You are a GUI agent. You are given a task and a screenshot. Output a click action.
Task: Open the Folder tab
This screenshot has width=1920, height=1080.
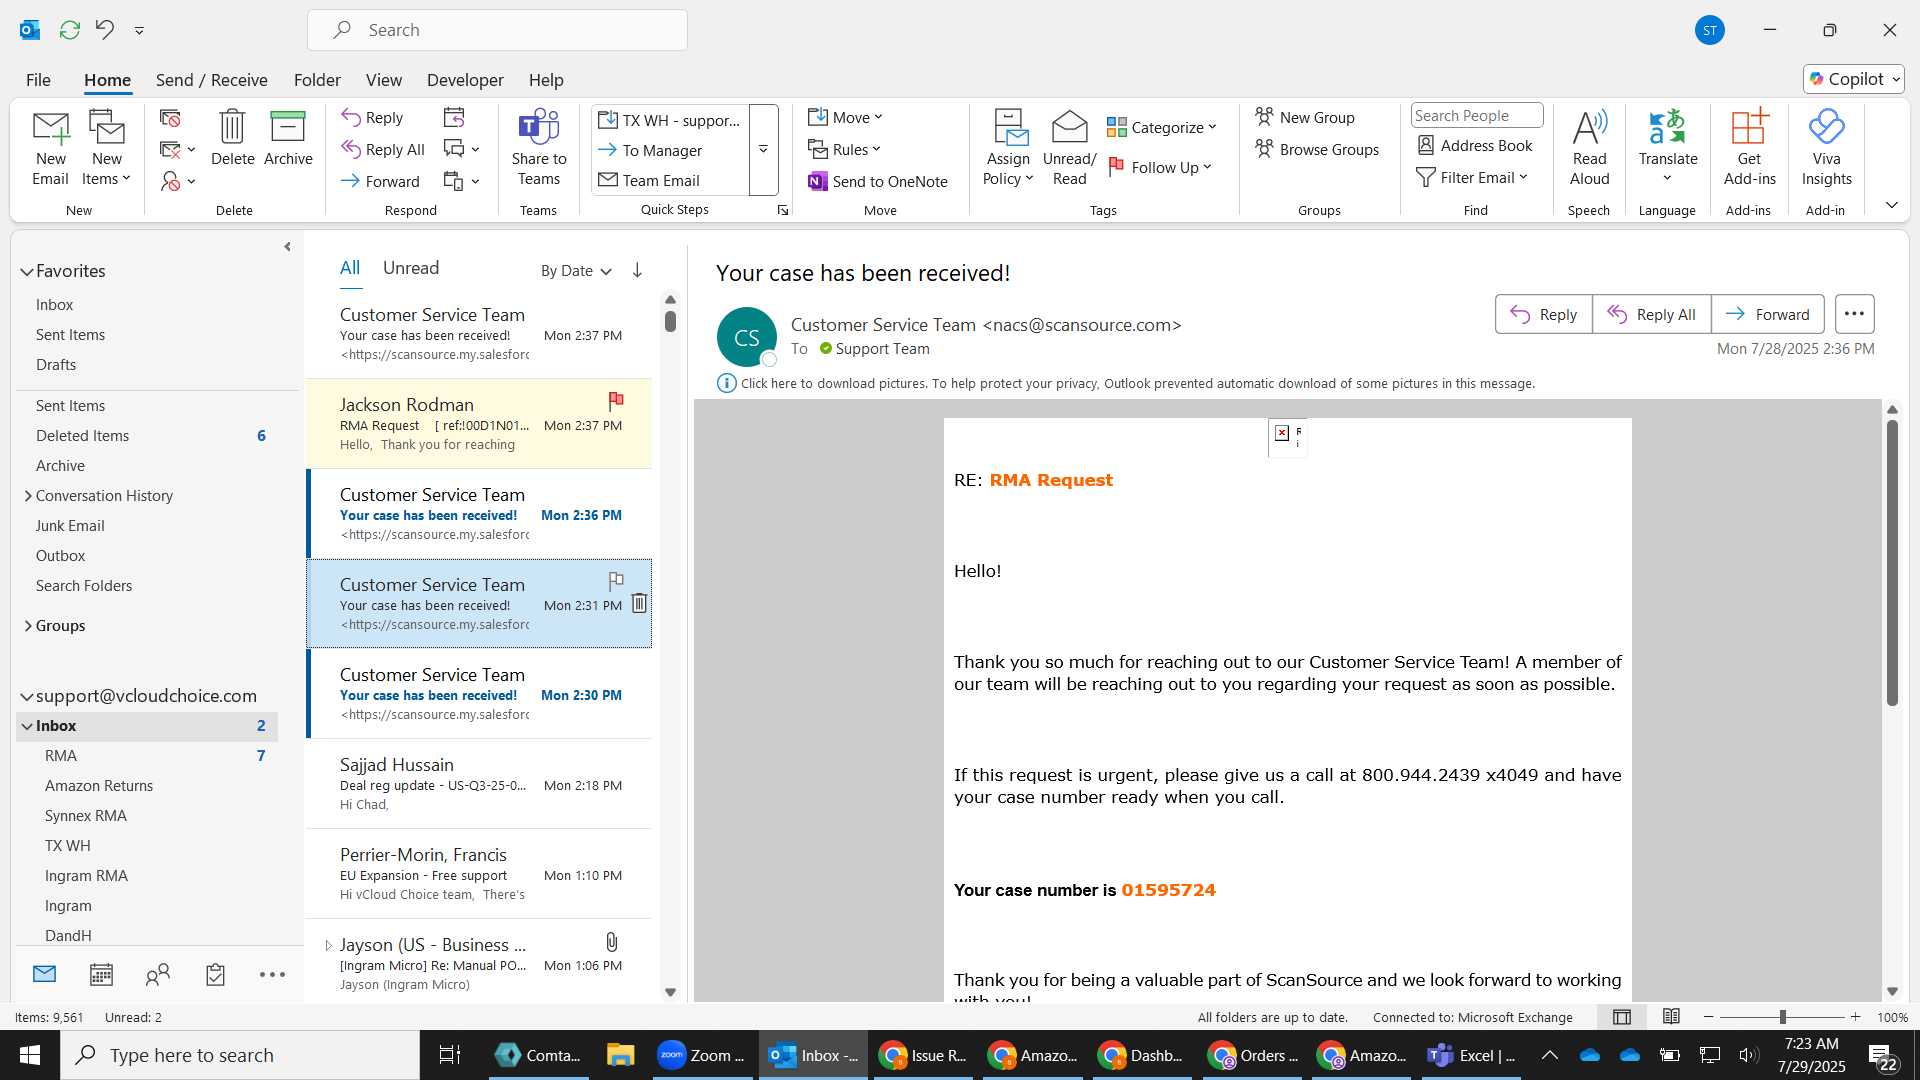coord(317,80)
